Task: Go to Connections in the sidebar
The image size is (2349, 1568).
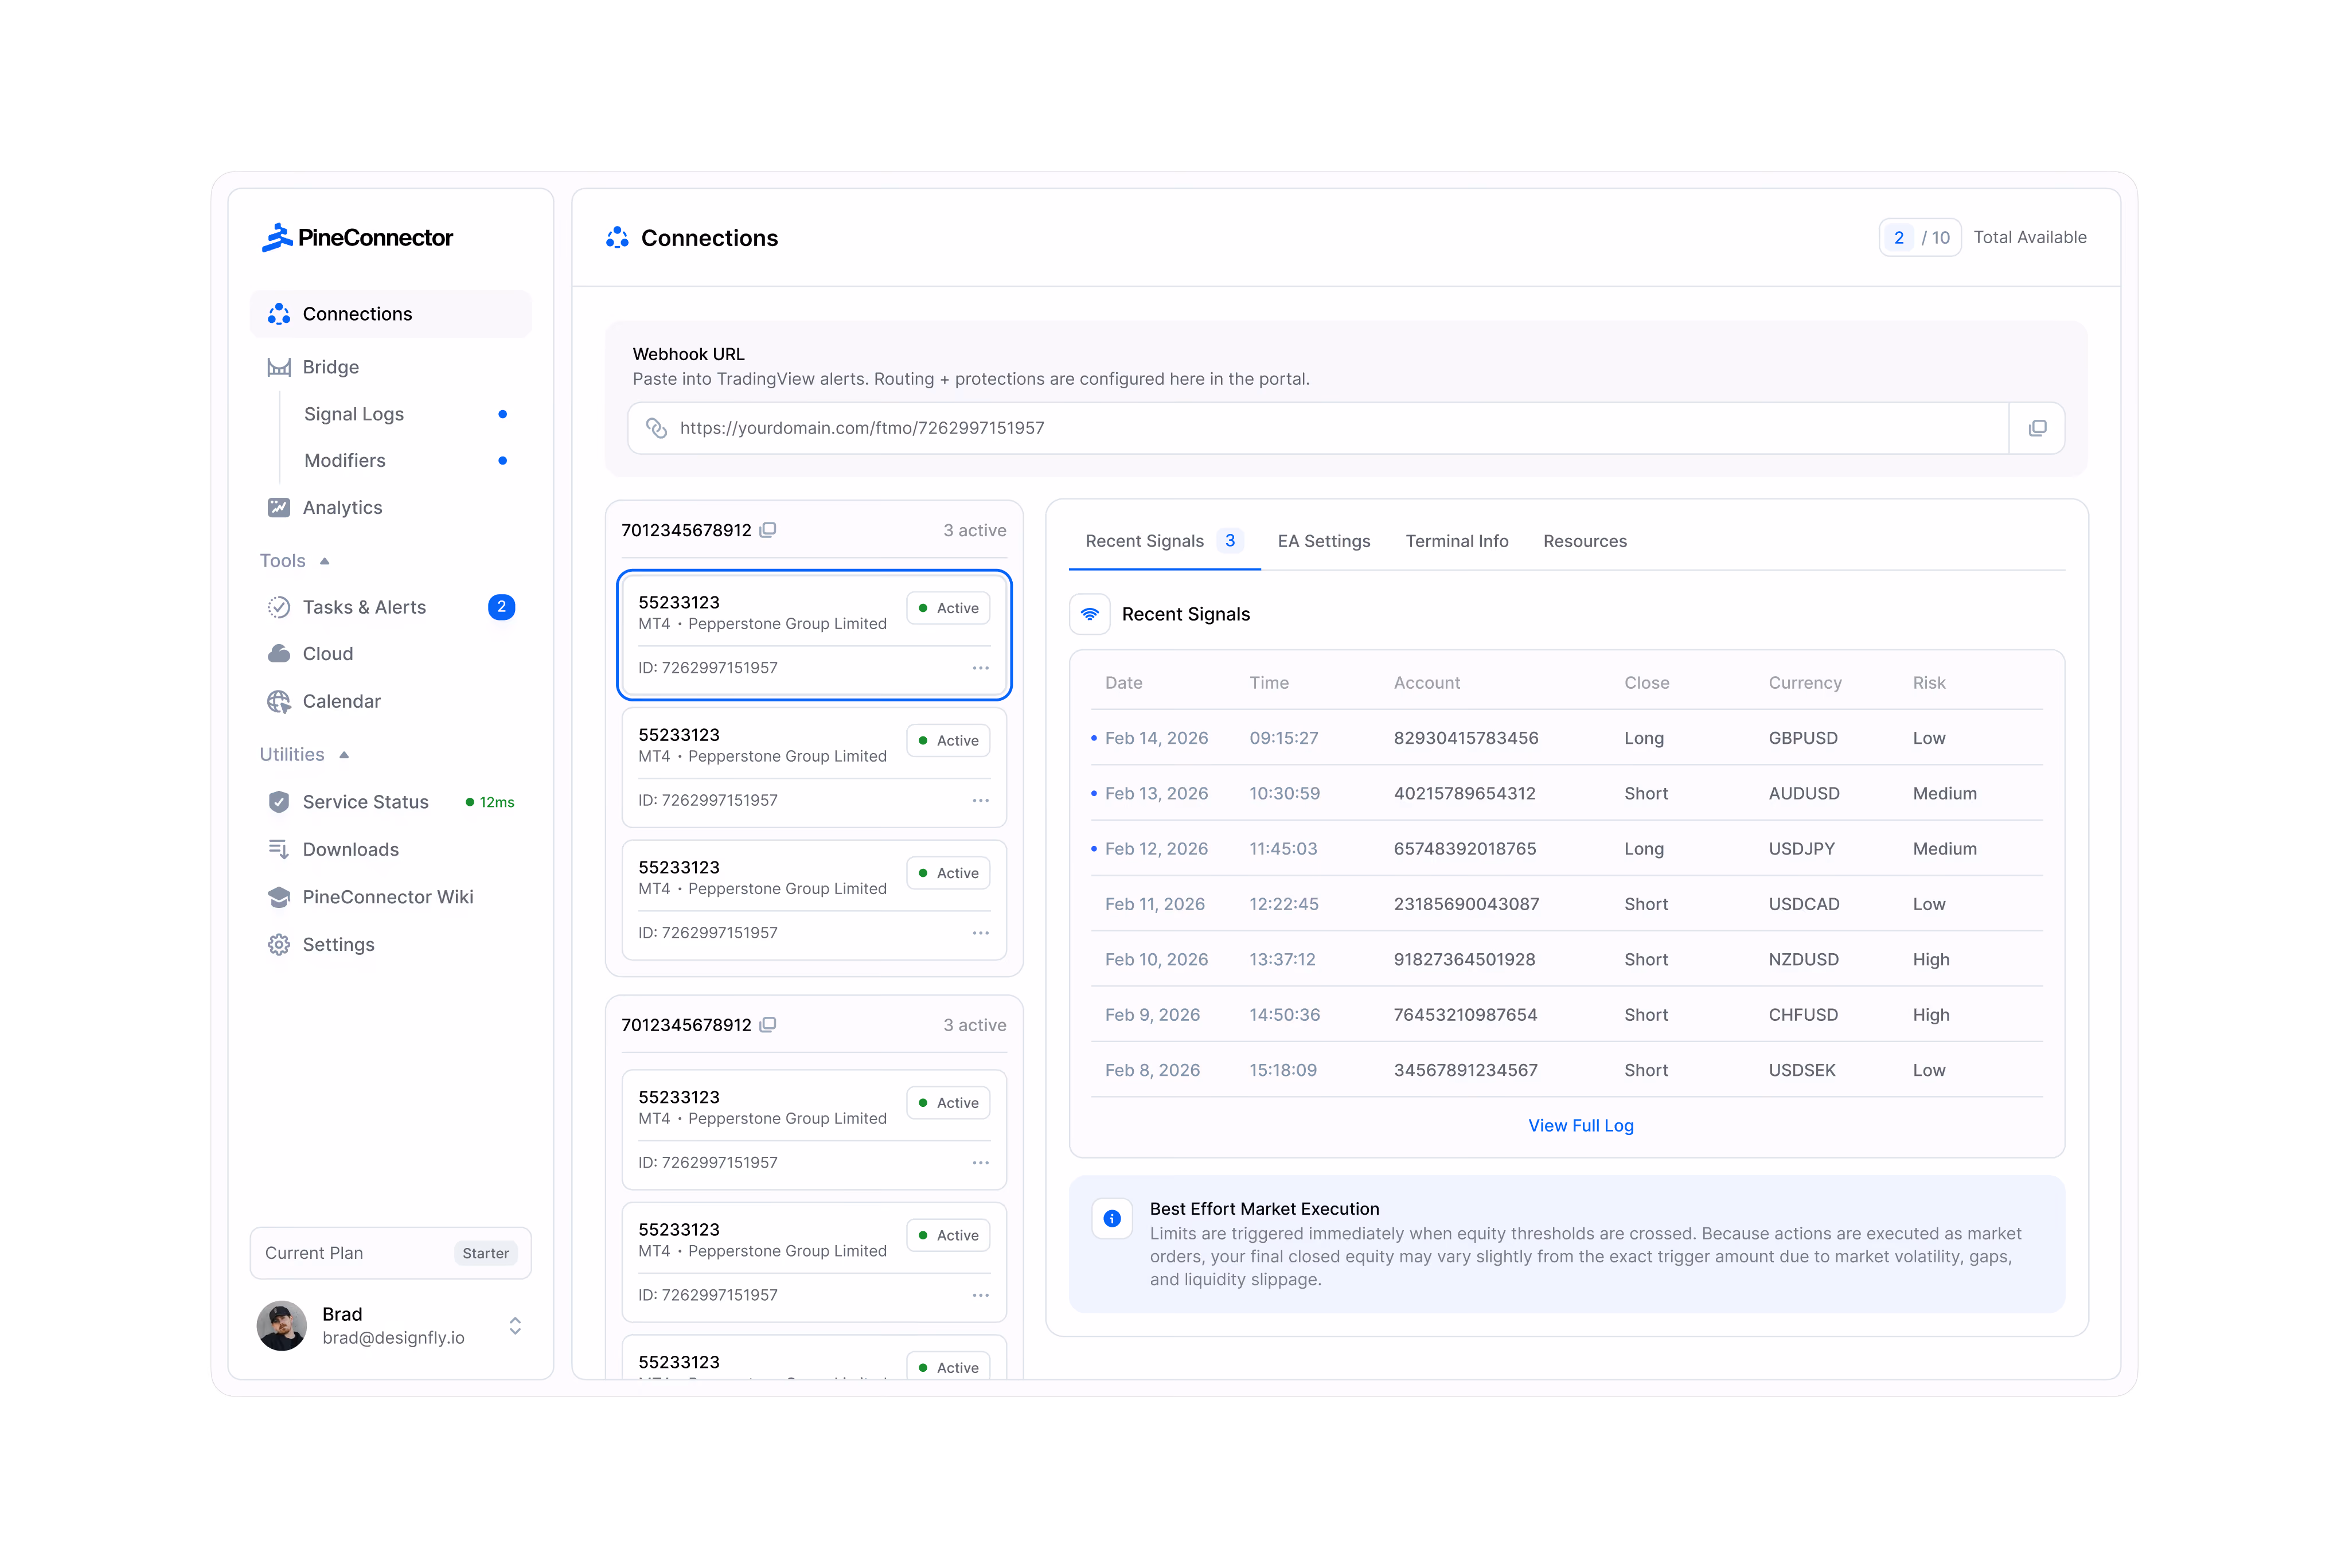Action: [390, 314]
